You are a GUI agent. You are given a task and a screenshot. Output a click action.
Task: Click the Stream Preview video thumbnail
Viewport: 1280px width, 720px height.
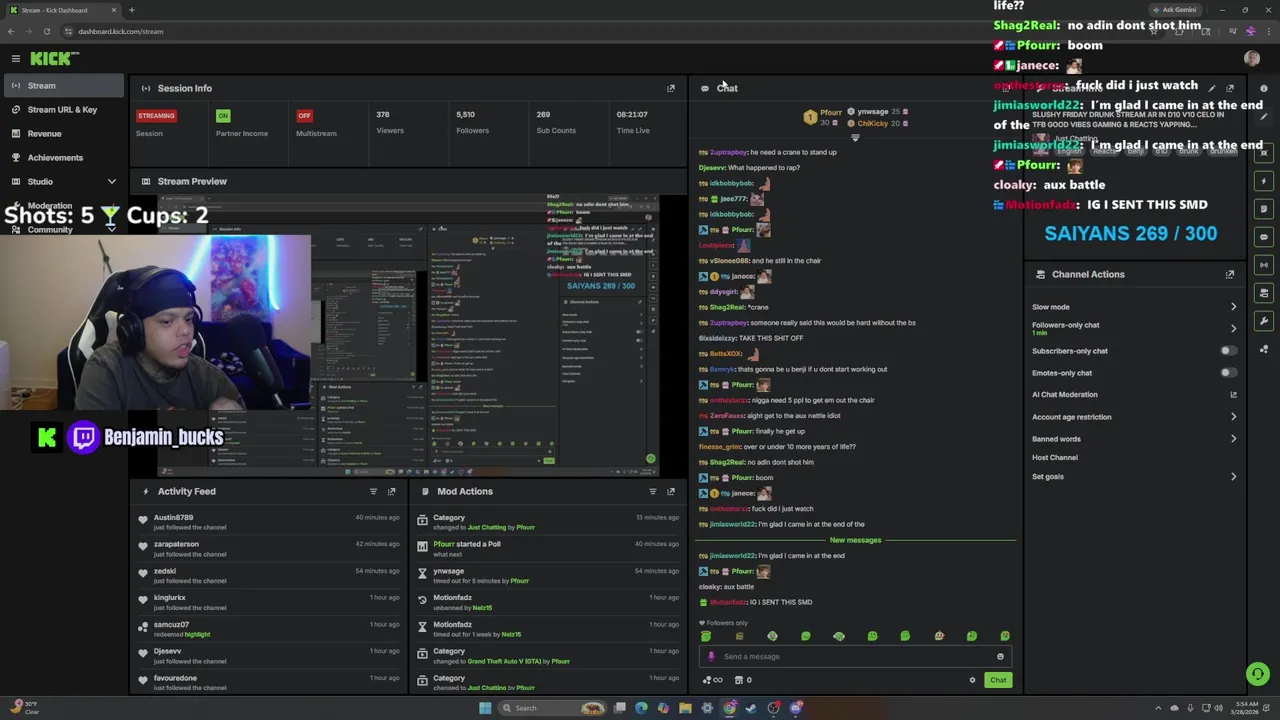(408, 335)
